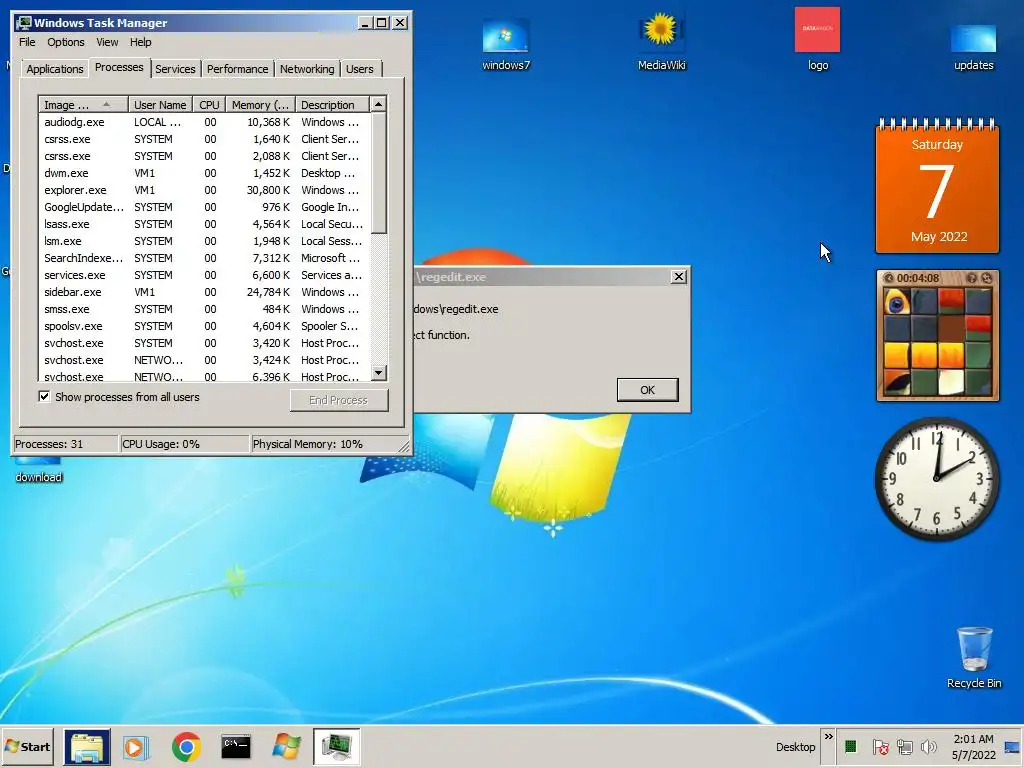
Task: Click the puzzle gadget solve button
Action: (x=987, y=278)
